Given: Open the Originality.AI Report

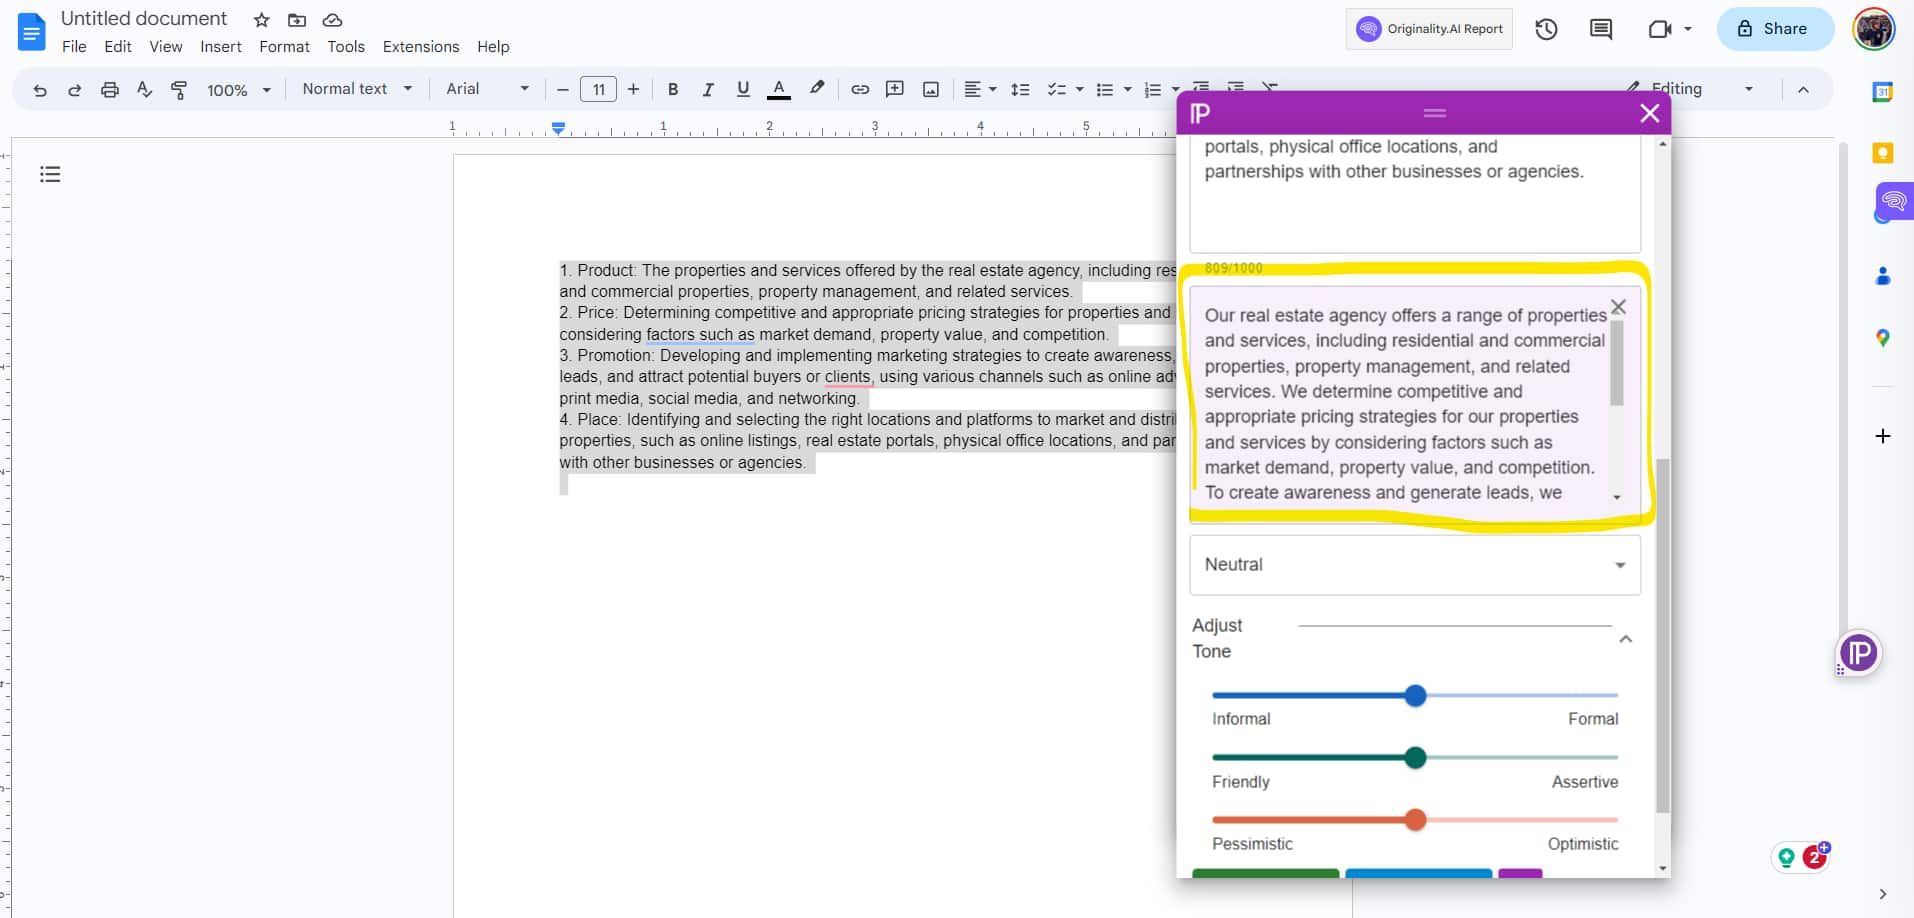Looking at the screenshot, I should coord(1429,28).
